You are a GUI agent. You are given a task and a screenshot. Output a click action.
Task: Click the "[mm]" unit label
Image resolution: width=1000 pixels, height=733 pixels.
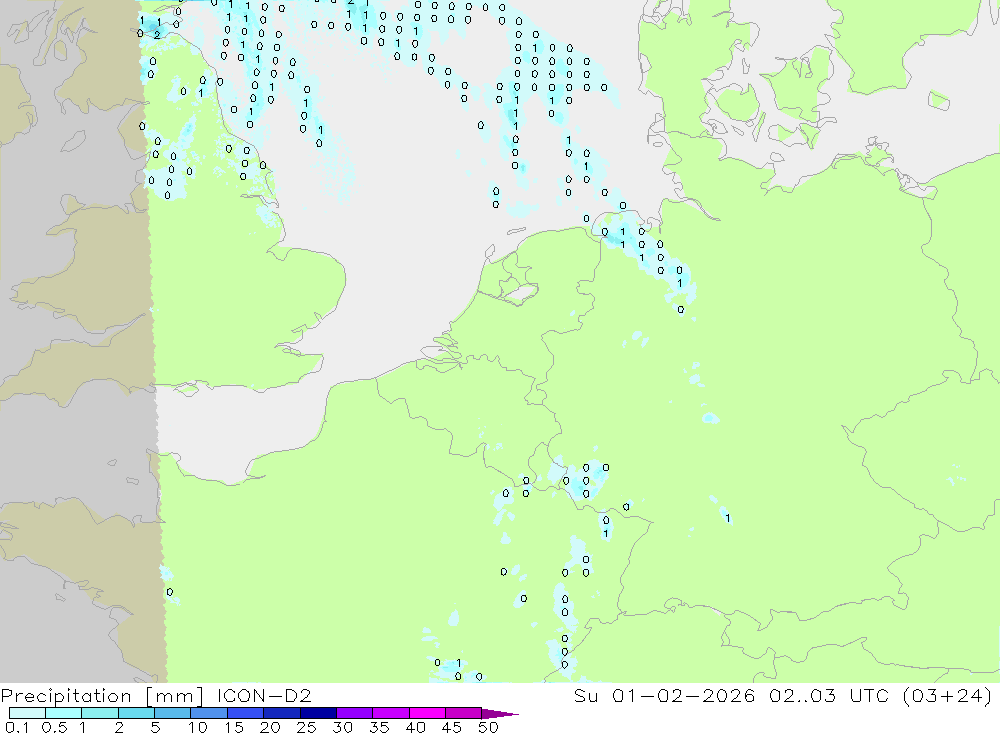[x=174, y=696]
